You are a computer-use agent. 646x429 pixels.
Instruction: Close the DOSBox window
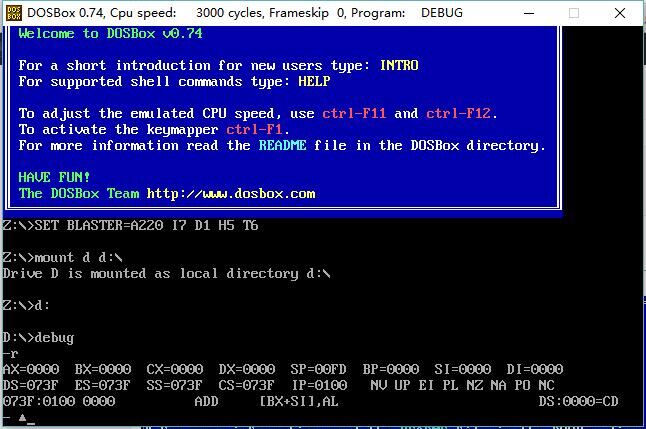620,13
